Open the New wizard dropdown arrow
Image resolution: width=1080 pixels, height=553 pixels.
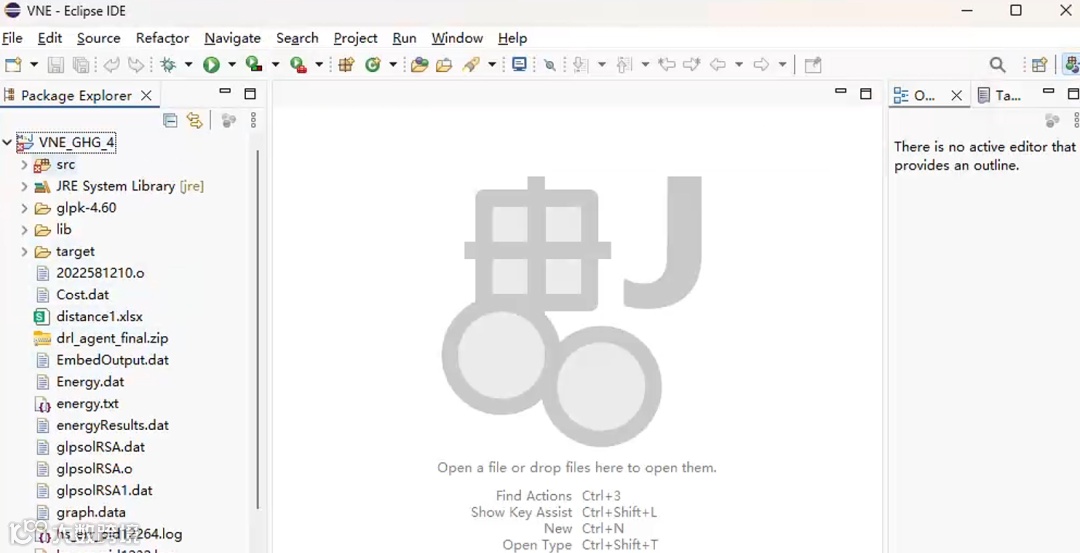34,65
